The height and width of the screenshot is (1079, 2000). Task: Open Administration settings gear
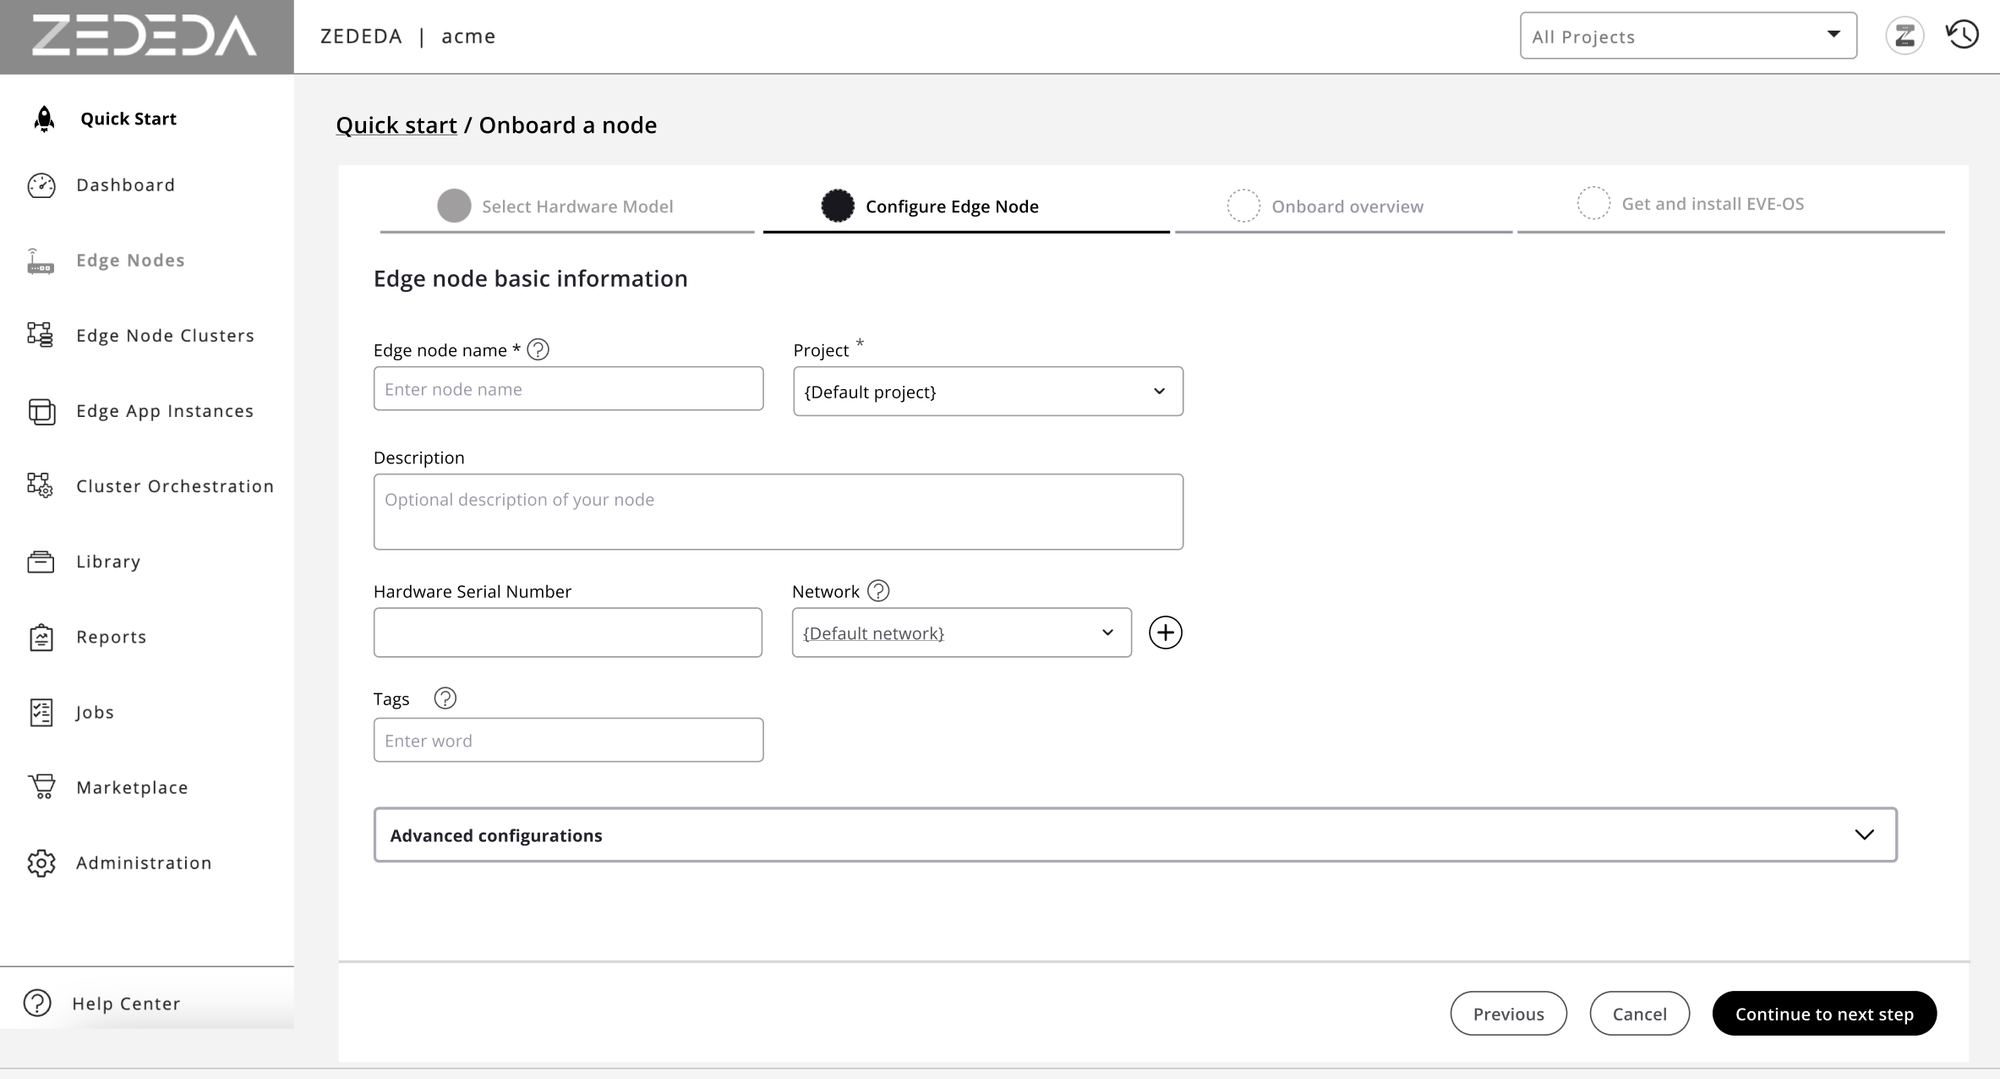(x=41, y=863)
